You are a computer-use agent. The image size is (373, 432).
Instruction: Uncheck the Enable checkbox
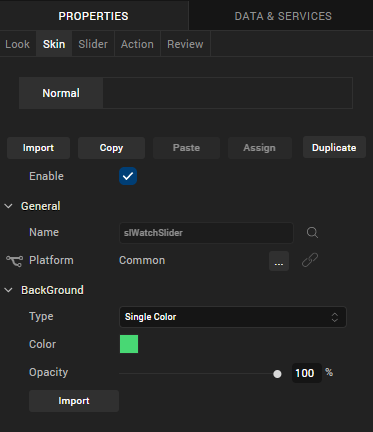[x=128, y=176]
